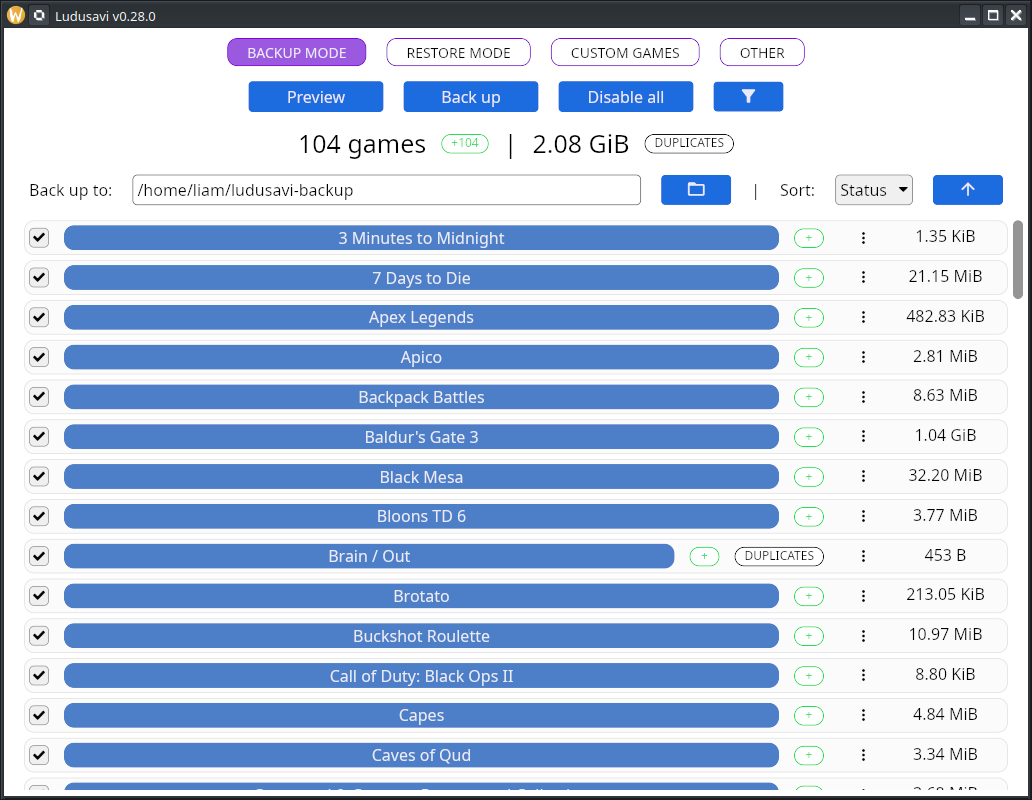Click the DUPLICATES badge on Brain / Out row
Viewport: 1032px width, 800px height.
tap(779, 557)
